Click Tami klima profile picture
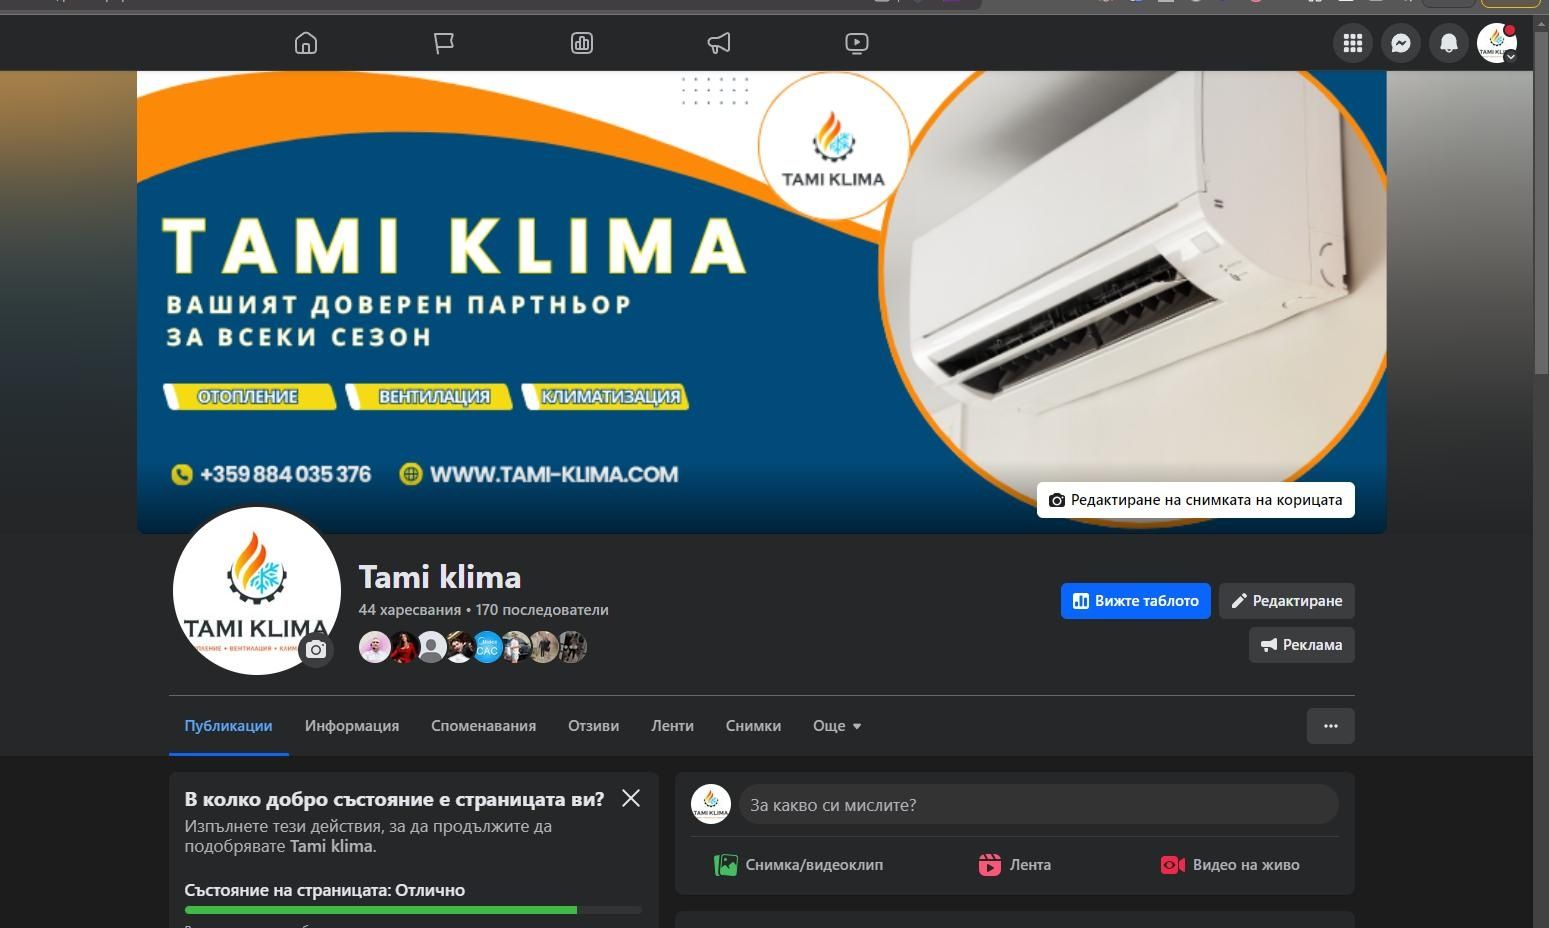Screen dimensions: 1549x928 pyautogui.click(x=257, y=590)
